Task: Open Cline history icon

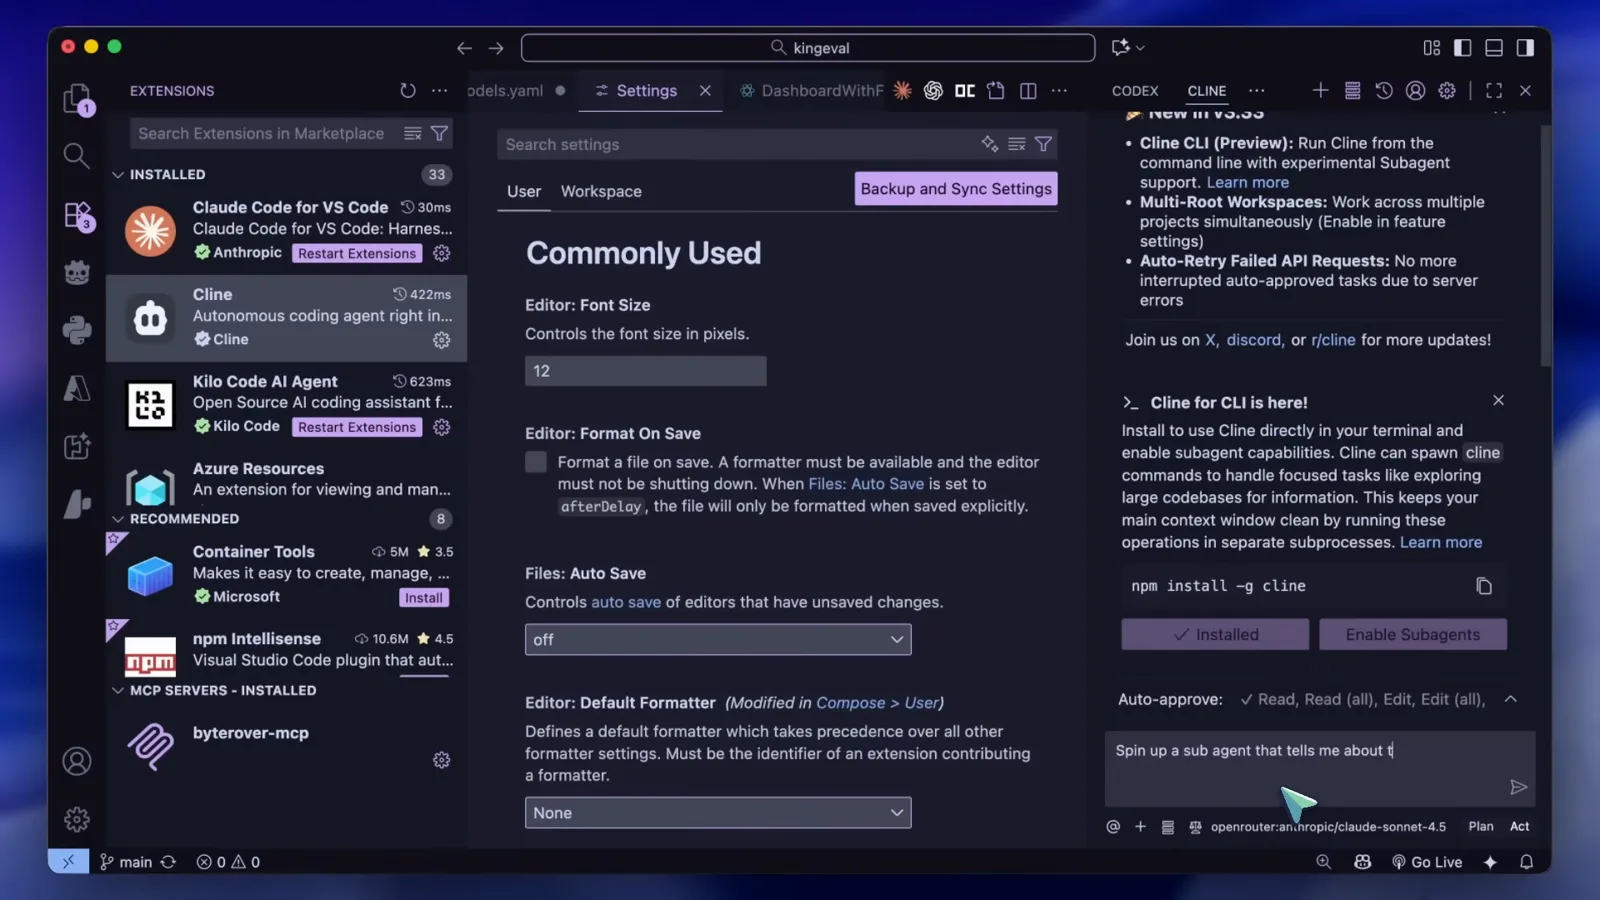Action: click(1384, 90)
